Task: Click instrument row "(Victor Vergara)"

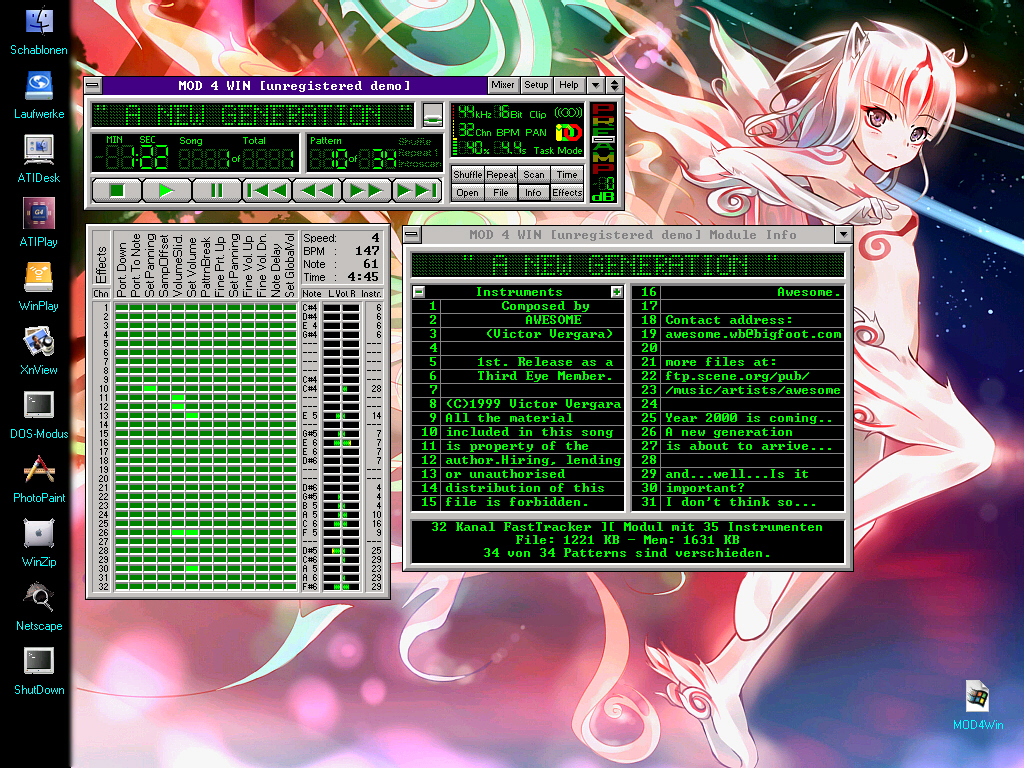Action: point(518,334)
